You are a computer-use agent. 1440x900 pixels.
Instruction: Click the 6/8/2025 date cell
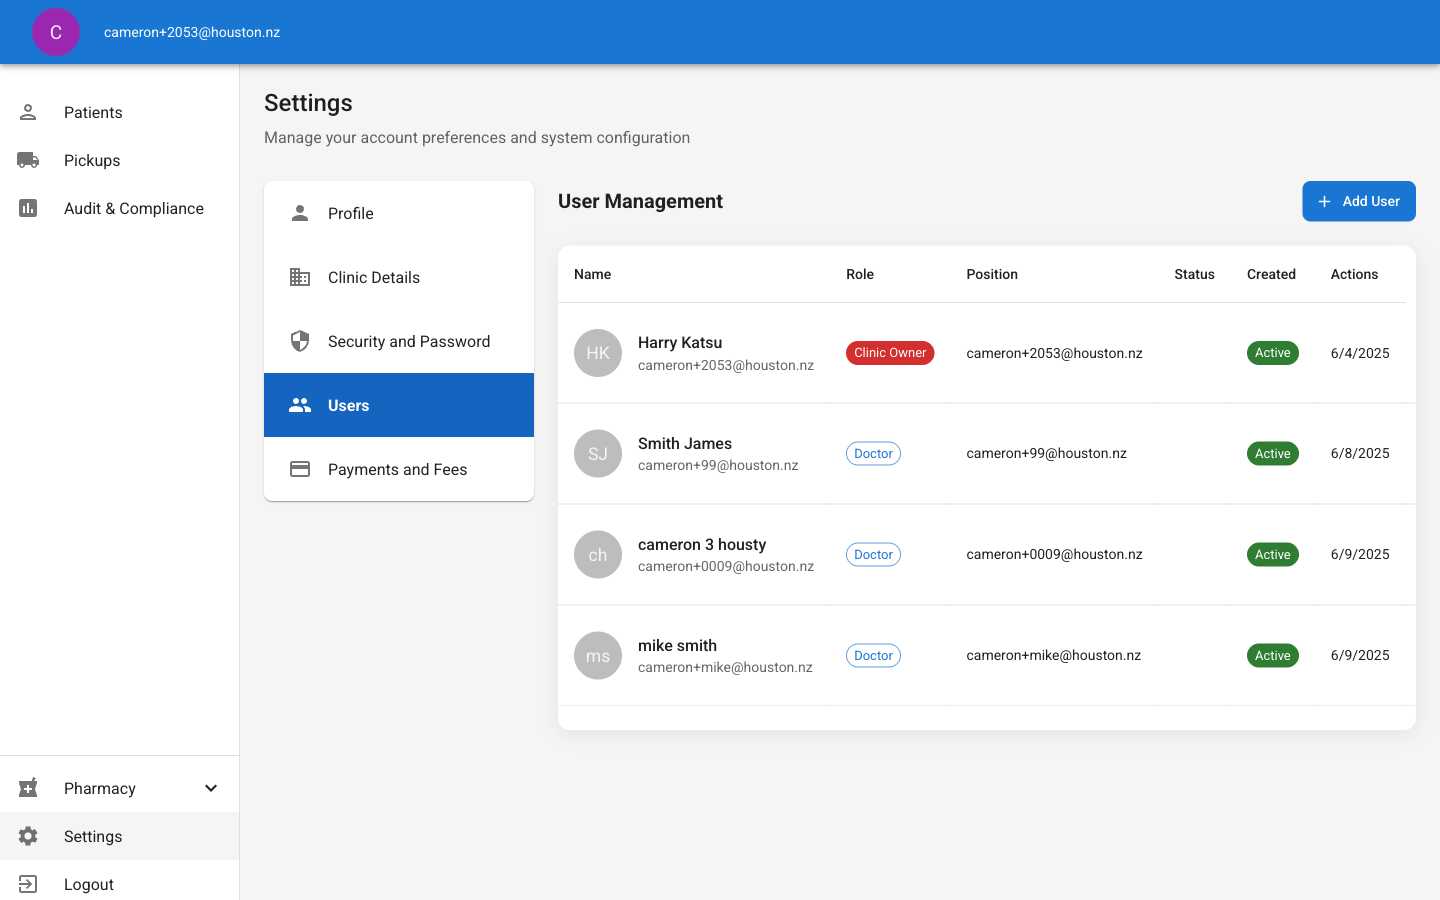[x=1360, y=454]
